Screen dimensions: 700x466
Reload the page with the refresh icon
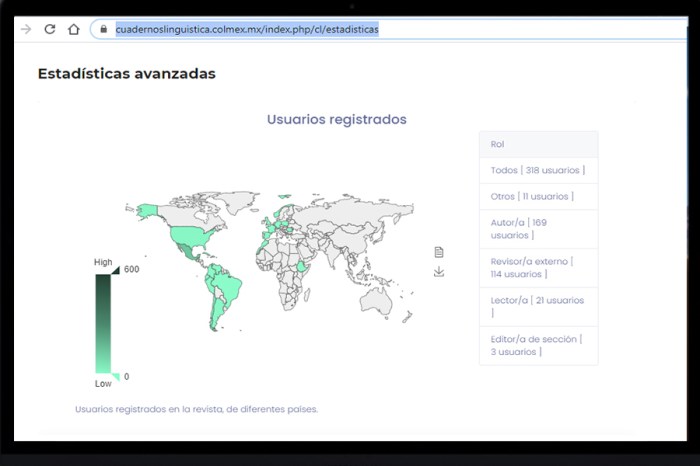49,29
